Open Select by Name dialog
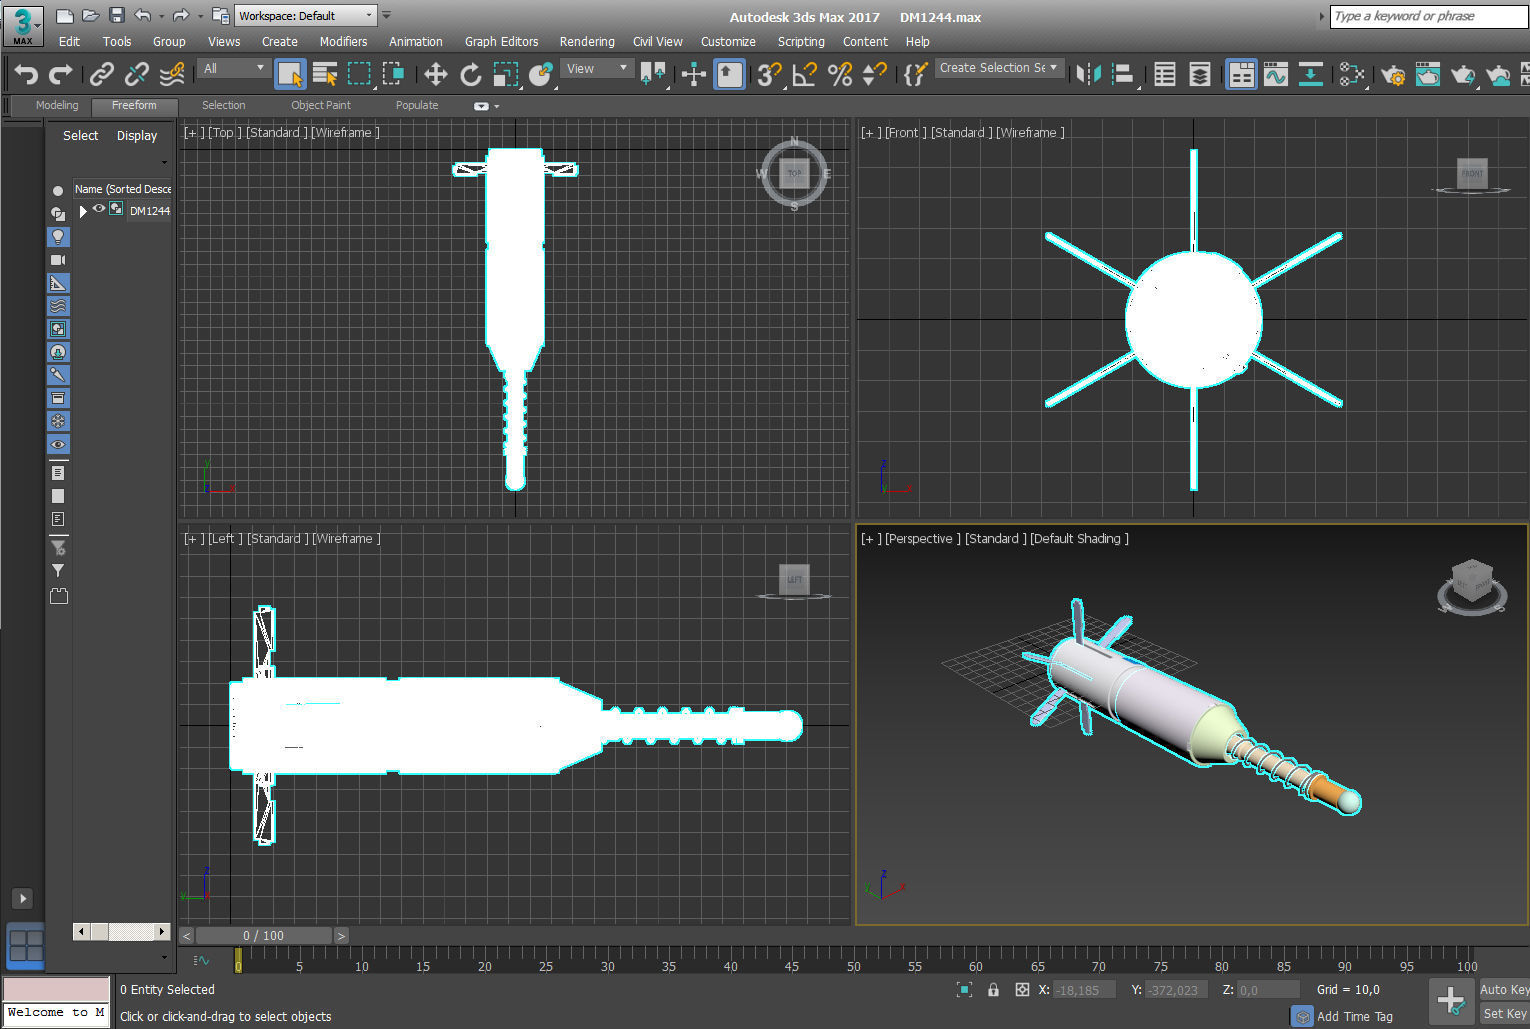Image resolution: width=1530 pixels, height=1029 pixels. tap(324, 74)
